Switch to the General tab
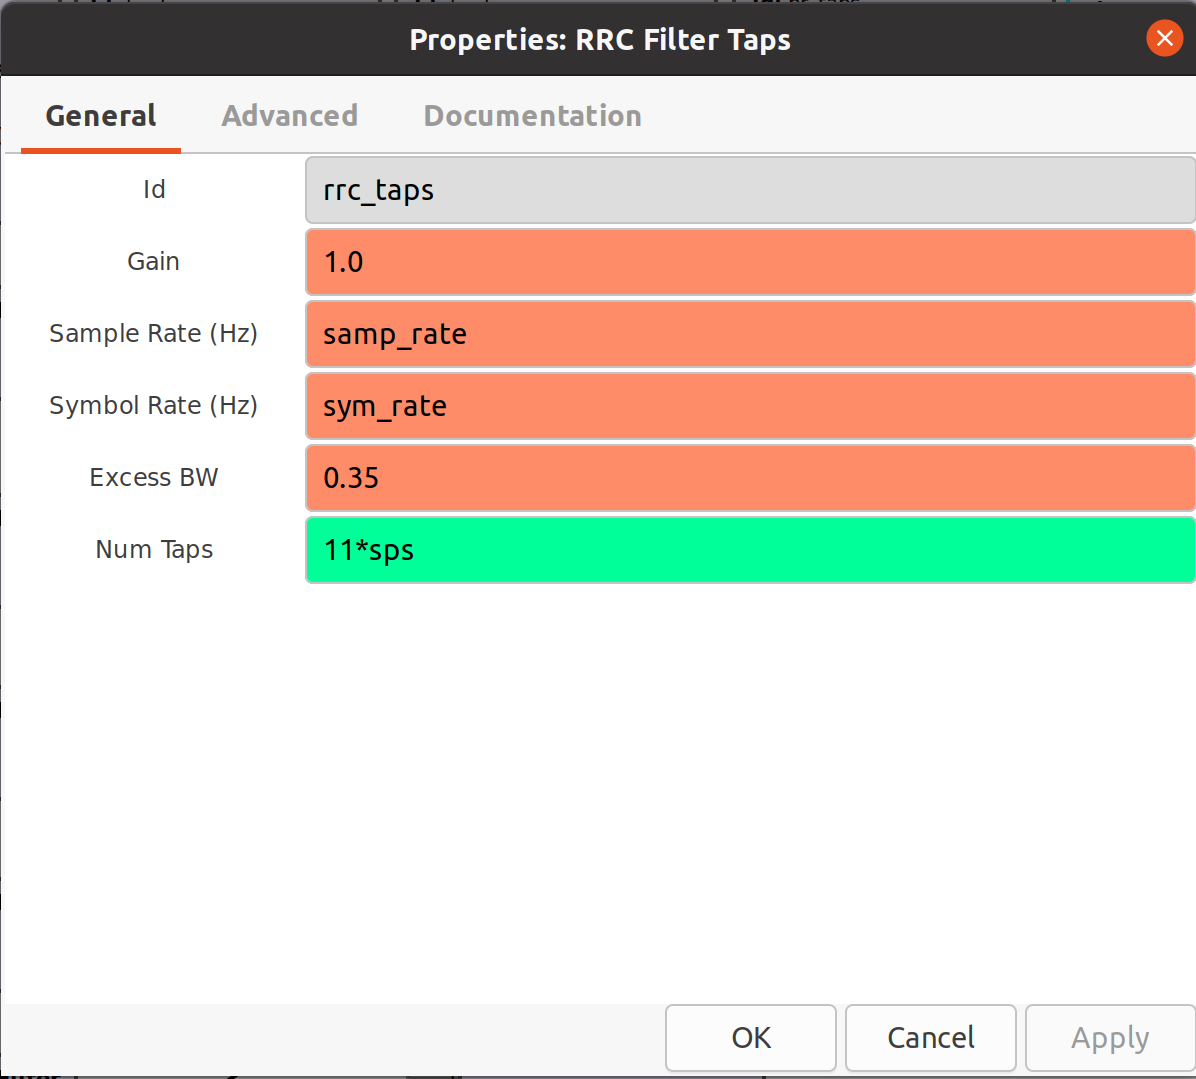This screenshot has height=1079, width=1196. click(101, 116)
